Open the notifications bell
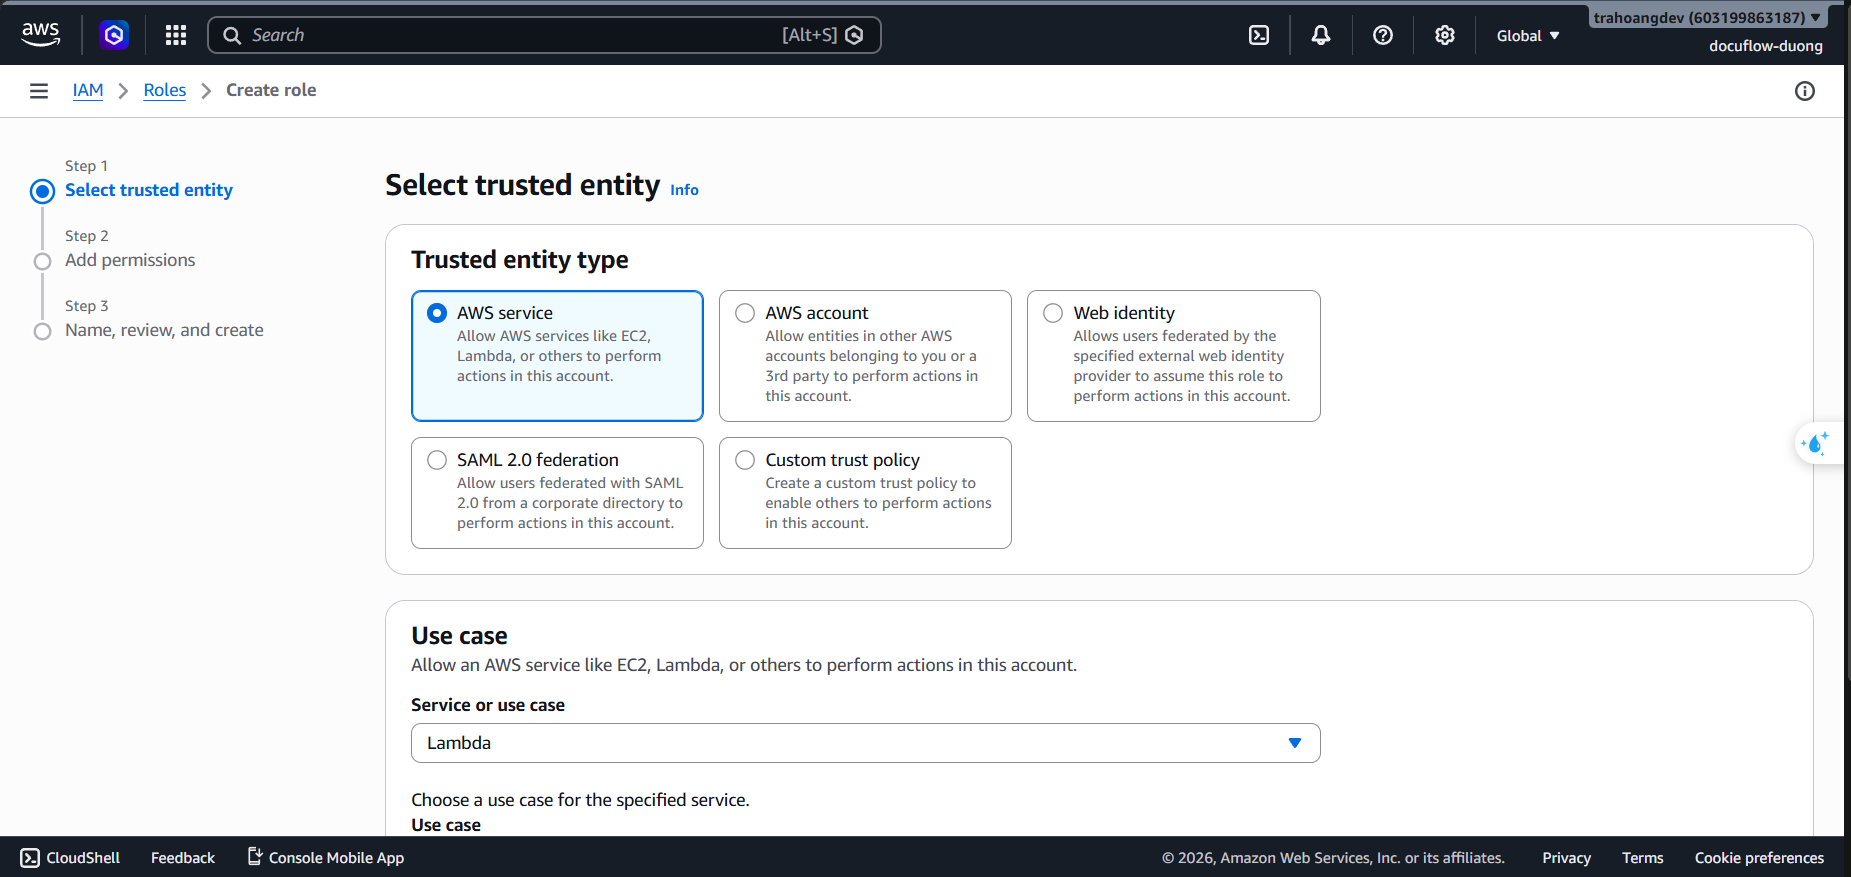This screenshot has width=1851, height=877. click(x=1321, y=35)
